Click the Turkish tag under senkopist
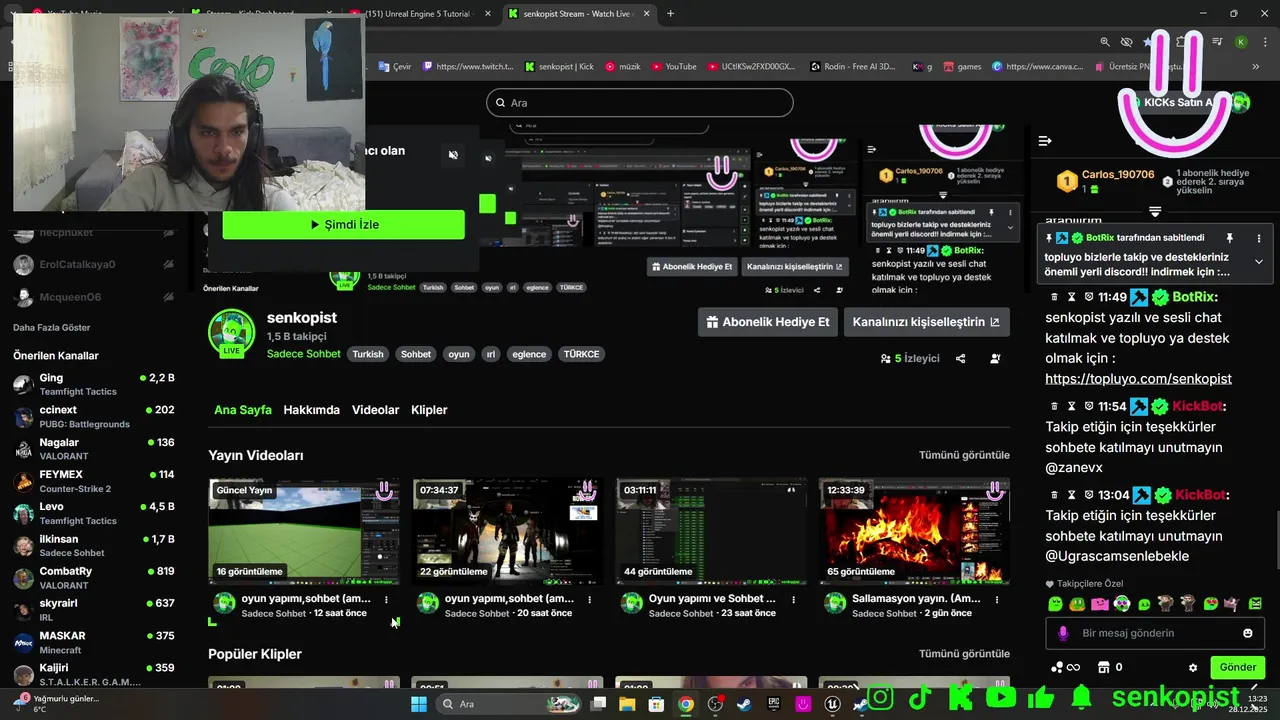This screenshot has width=1280, height=720. [x=368, y=354]
